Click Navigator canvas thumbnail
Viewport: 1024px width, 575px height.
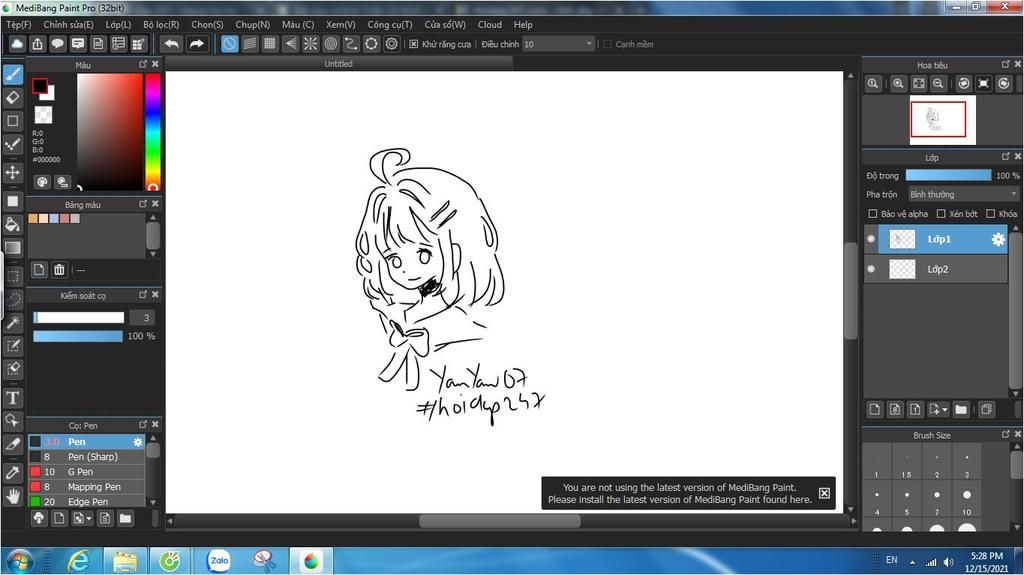942,120
